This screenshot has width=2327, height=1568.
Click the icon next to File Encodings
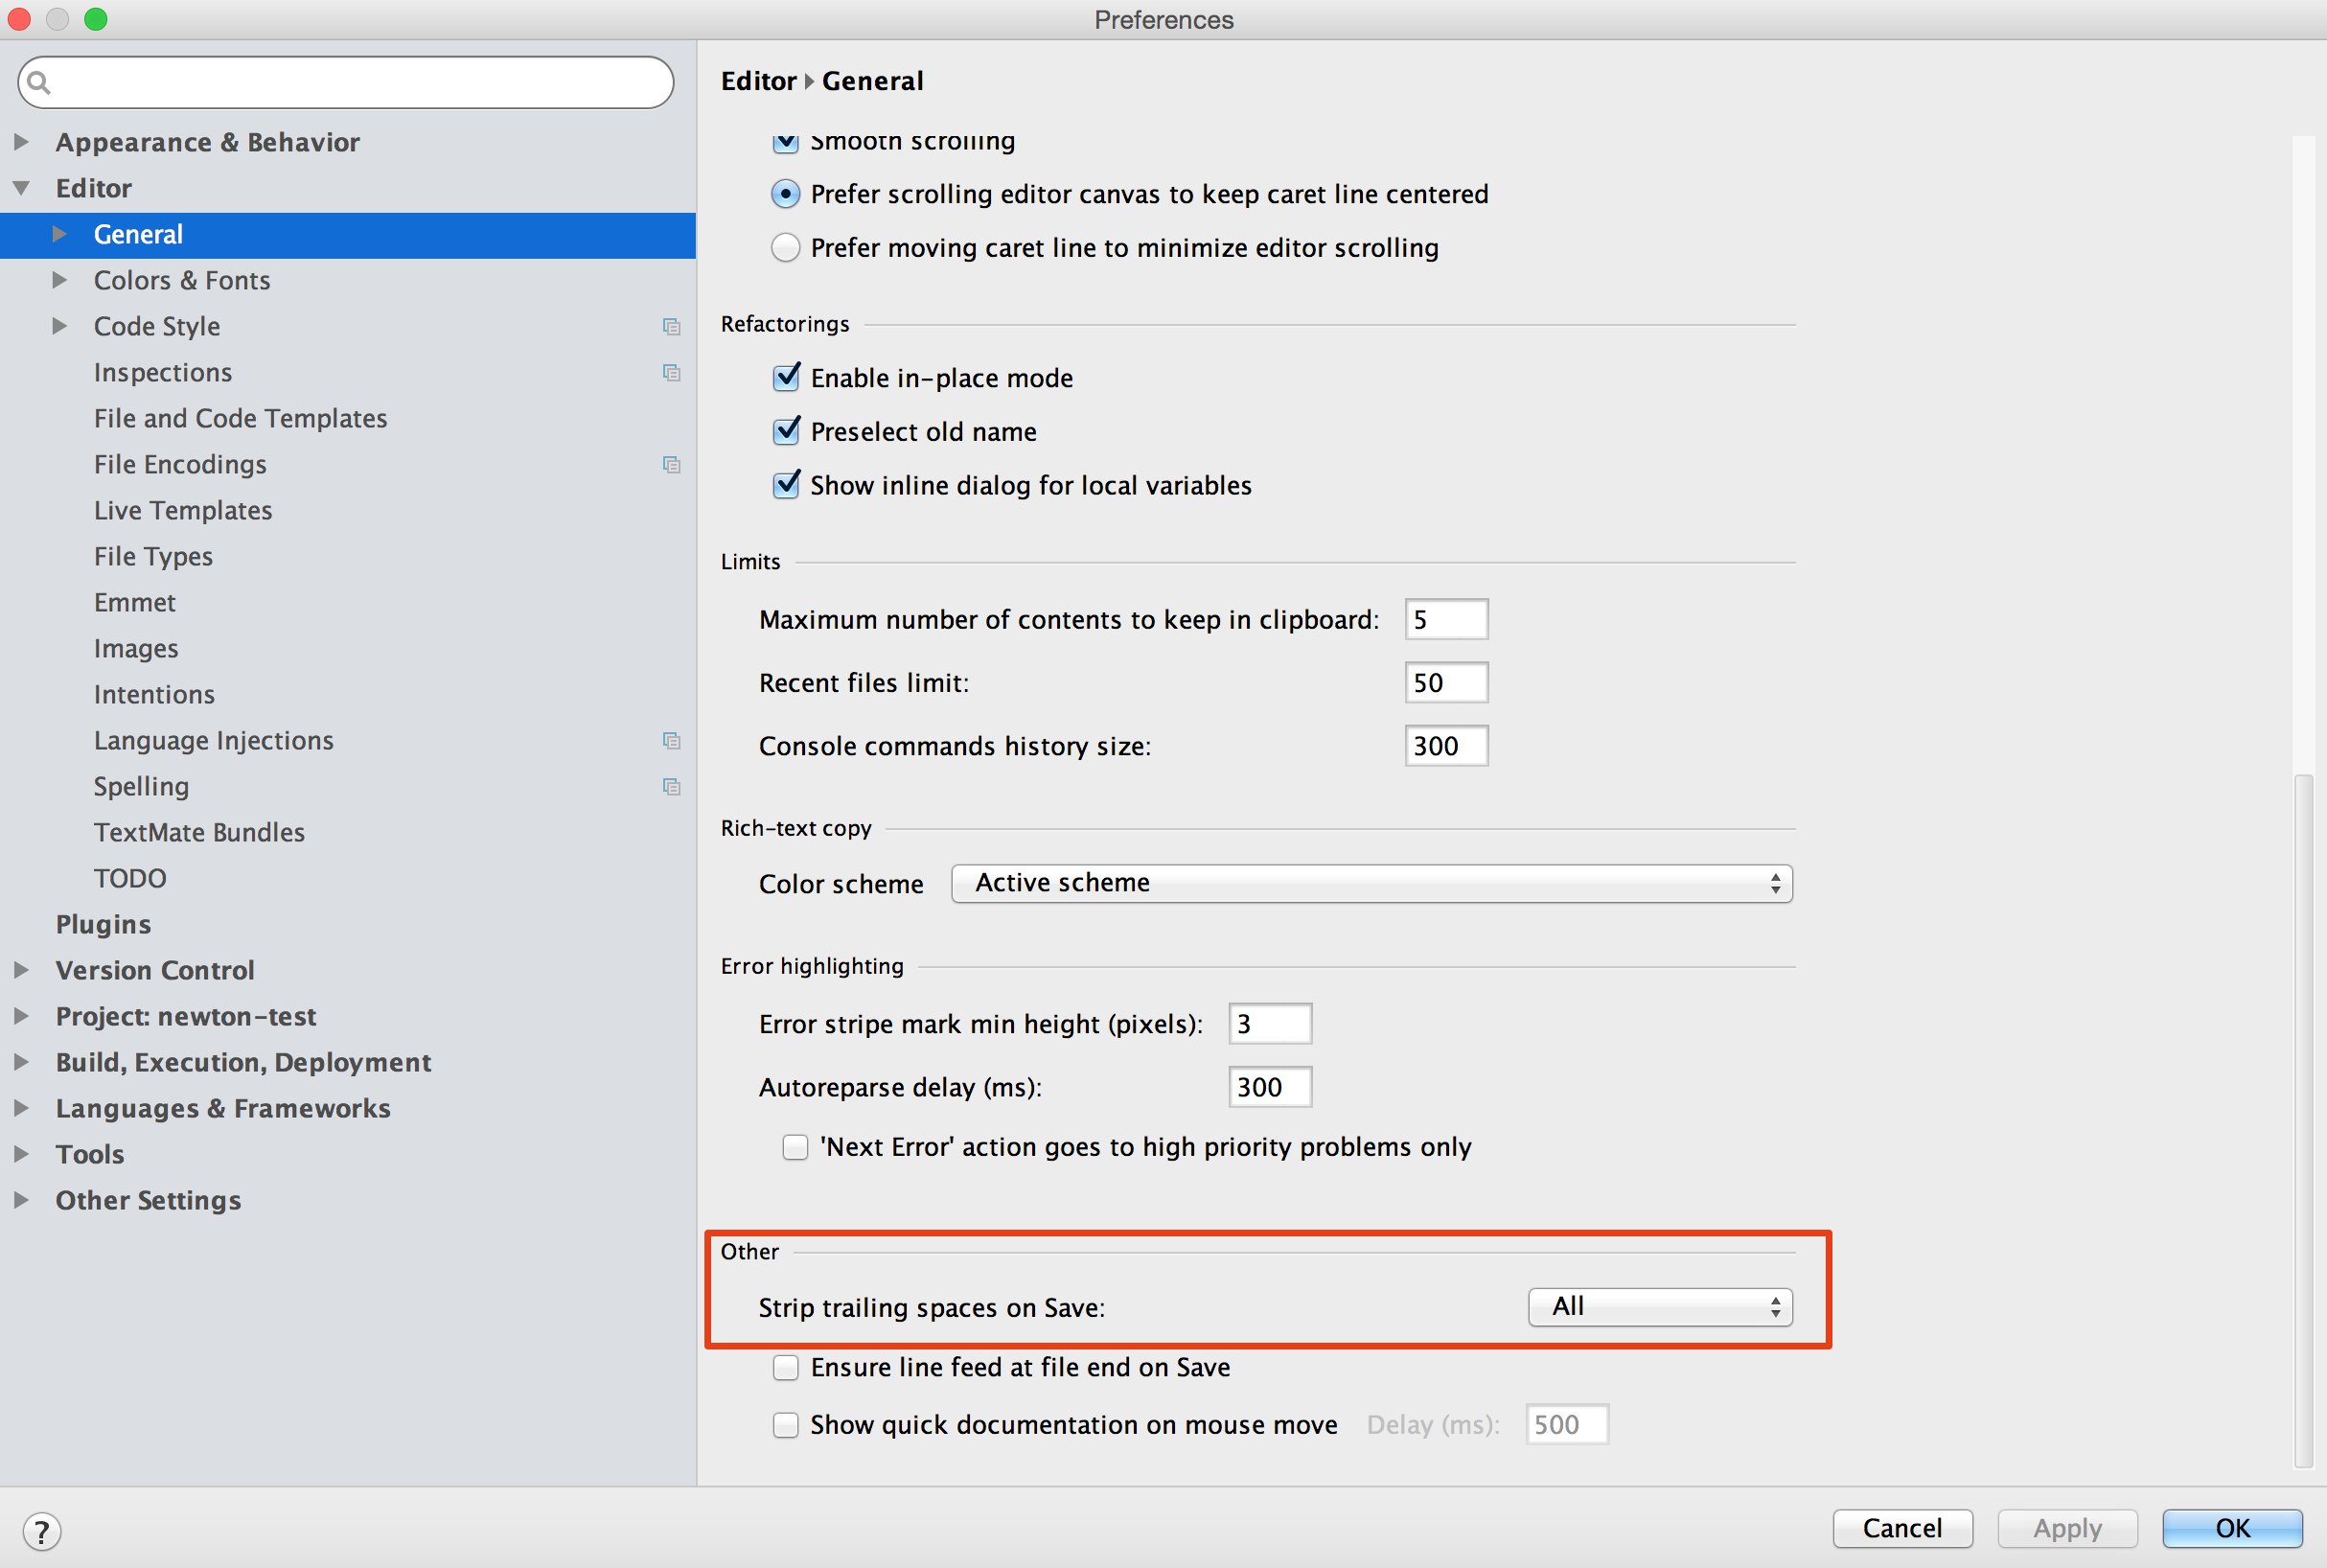(671, 464)
